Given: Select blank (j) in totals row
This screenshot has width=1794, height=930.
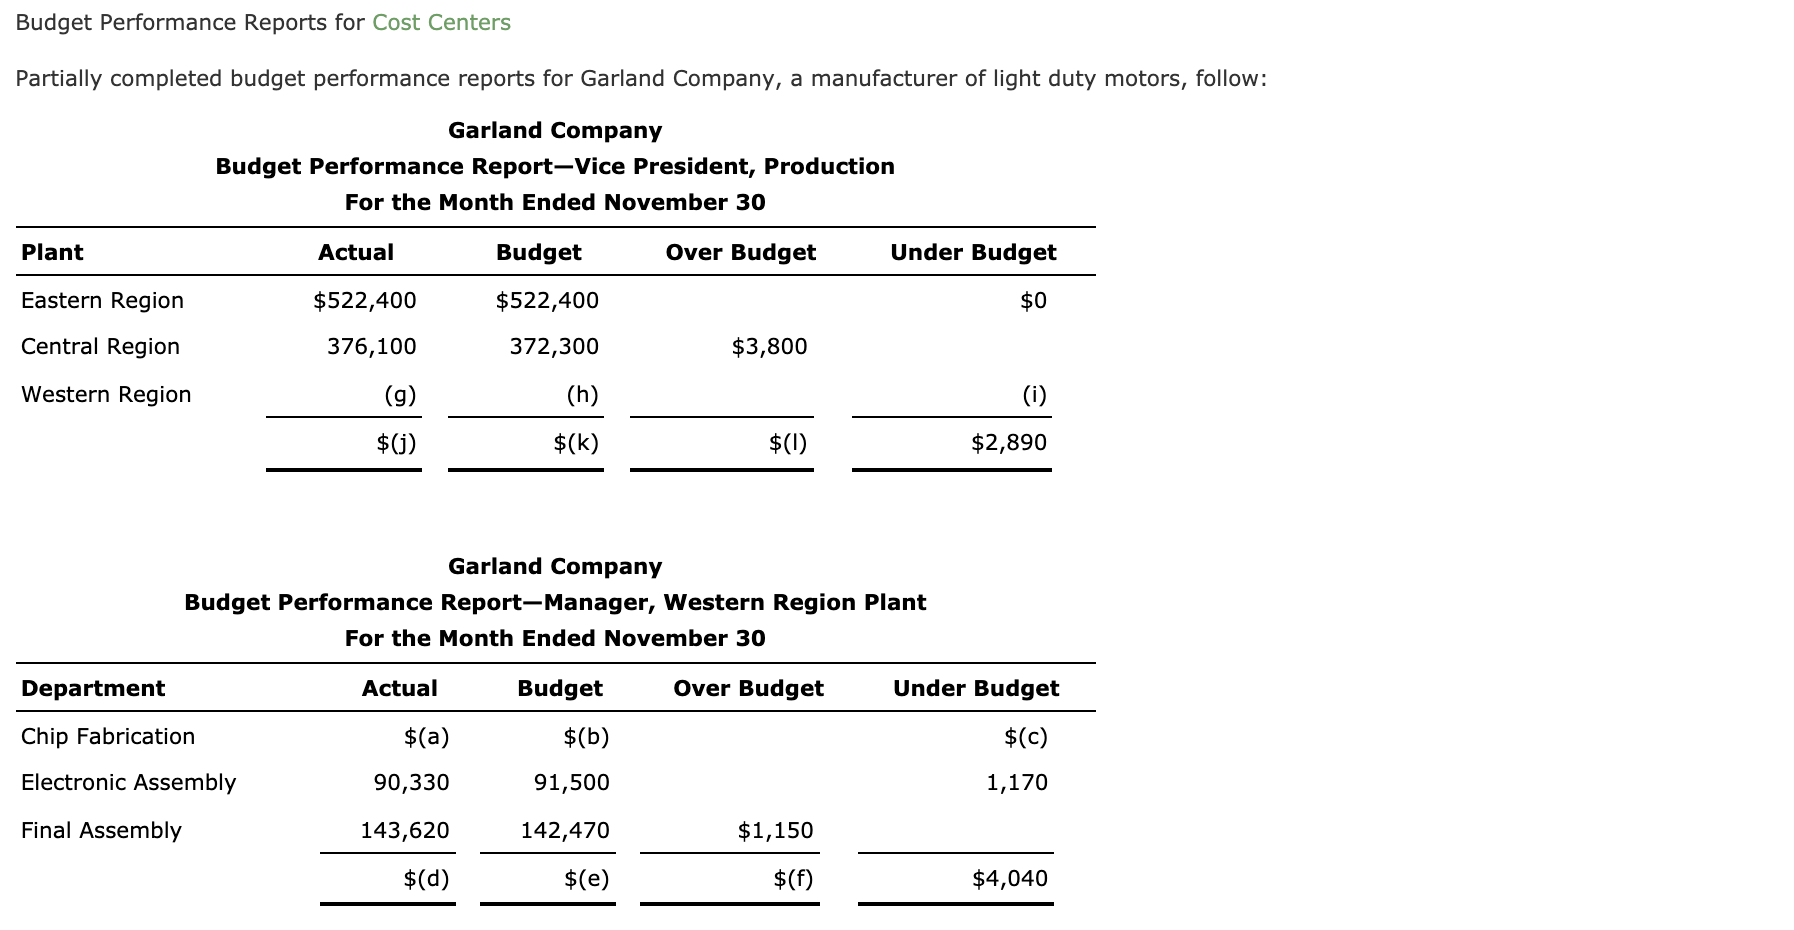Looking at the screenshot, I should click(x=397, y=441).
